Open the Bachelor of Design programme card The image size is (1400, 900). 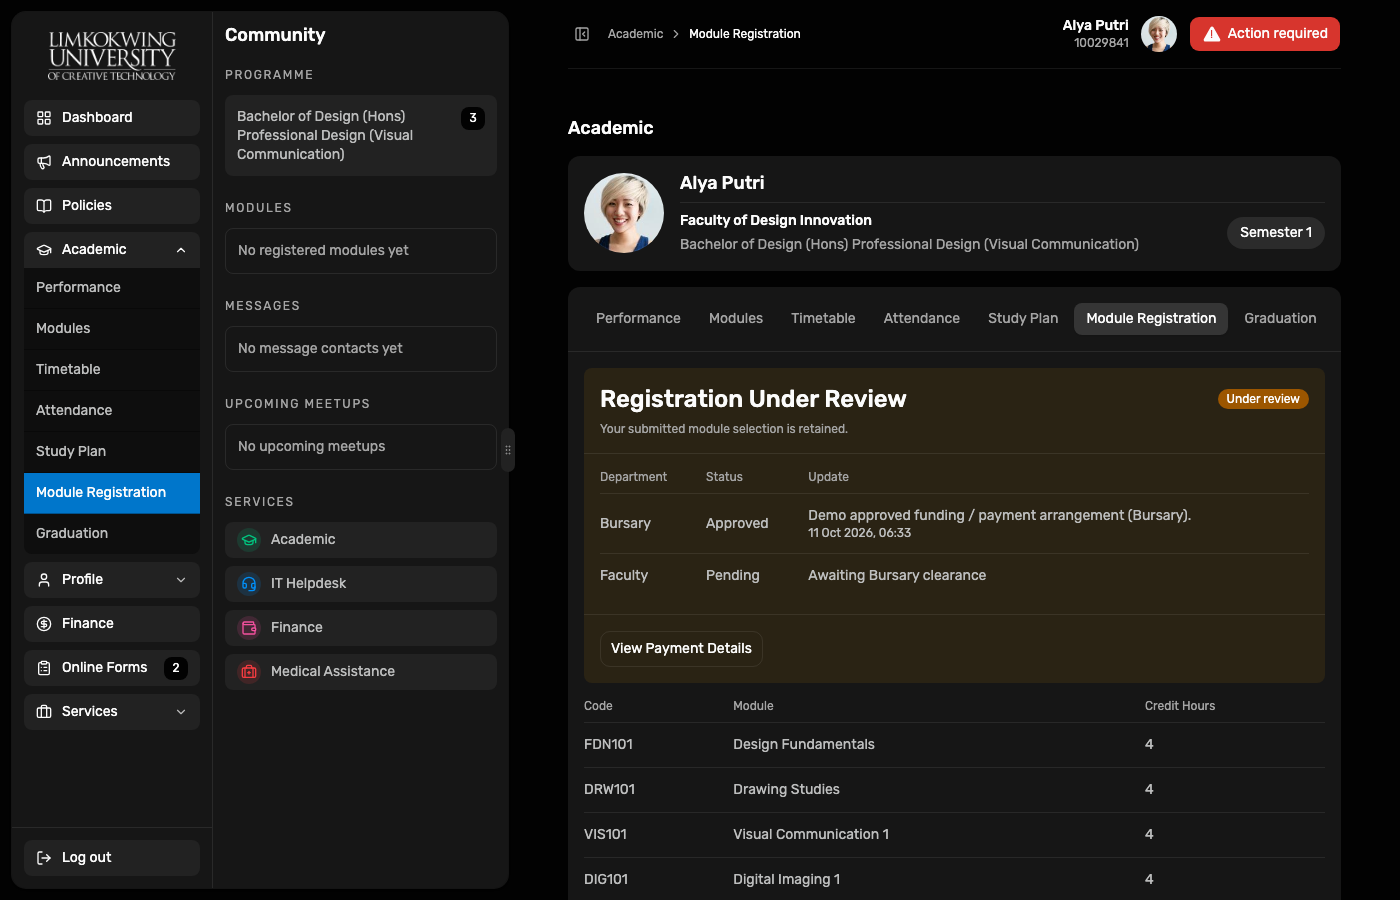(361, 136)
